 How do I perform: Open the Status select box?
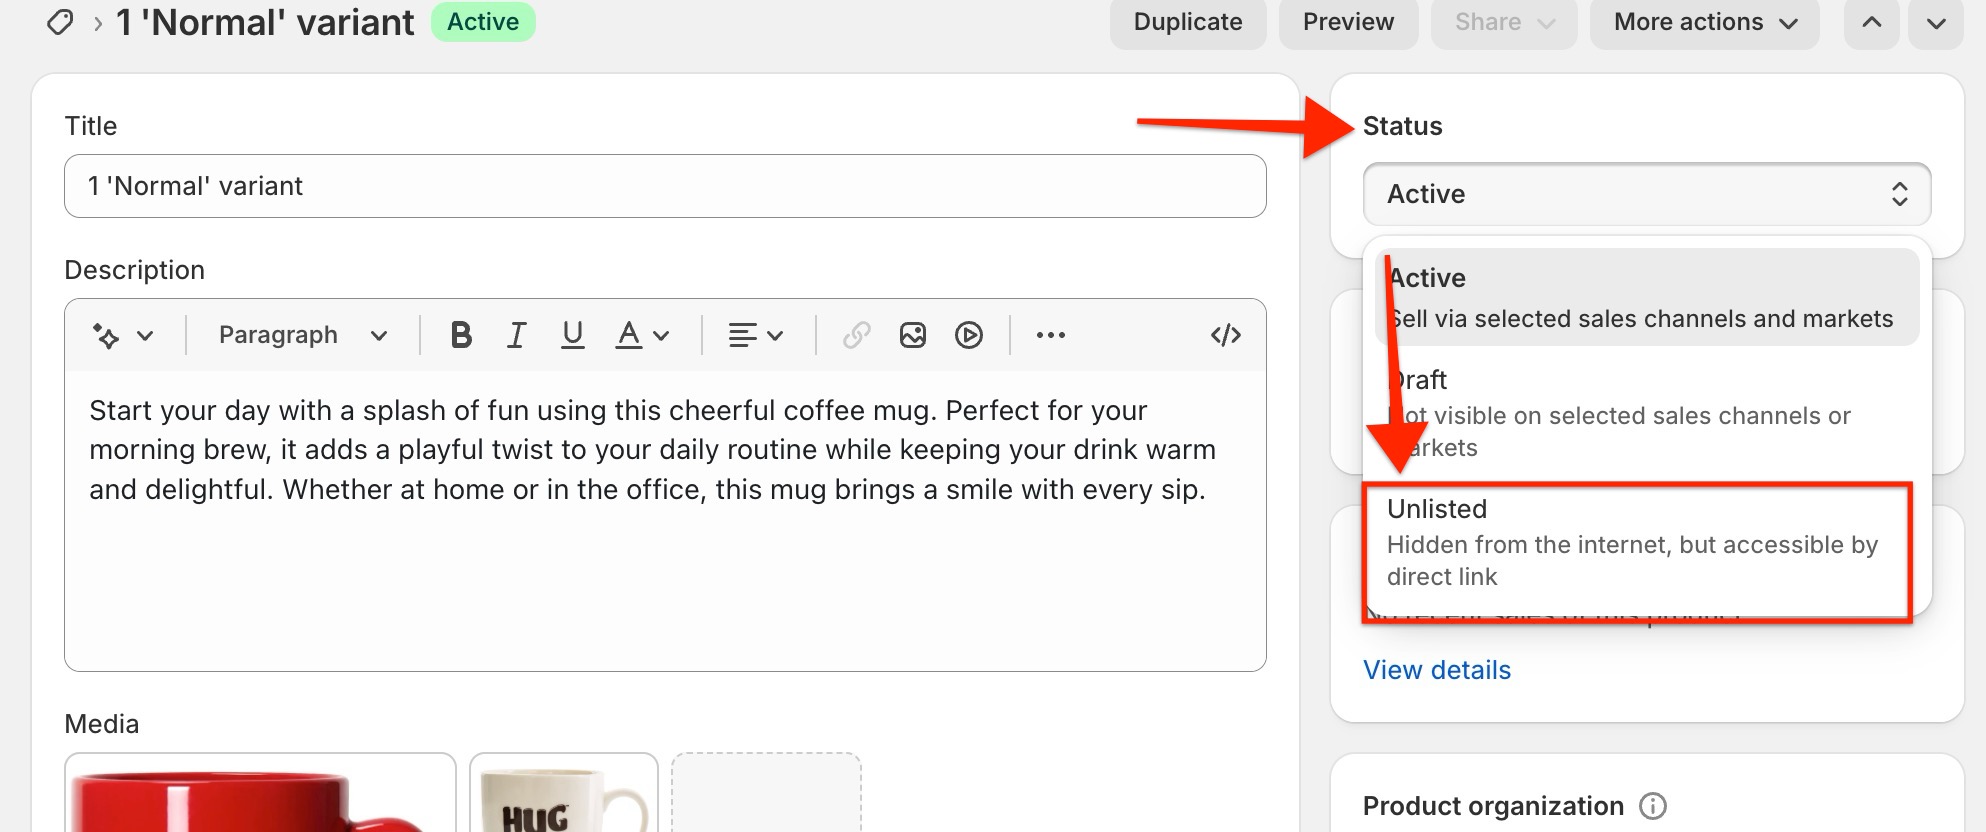point(1647,194)
